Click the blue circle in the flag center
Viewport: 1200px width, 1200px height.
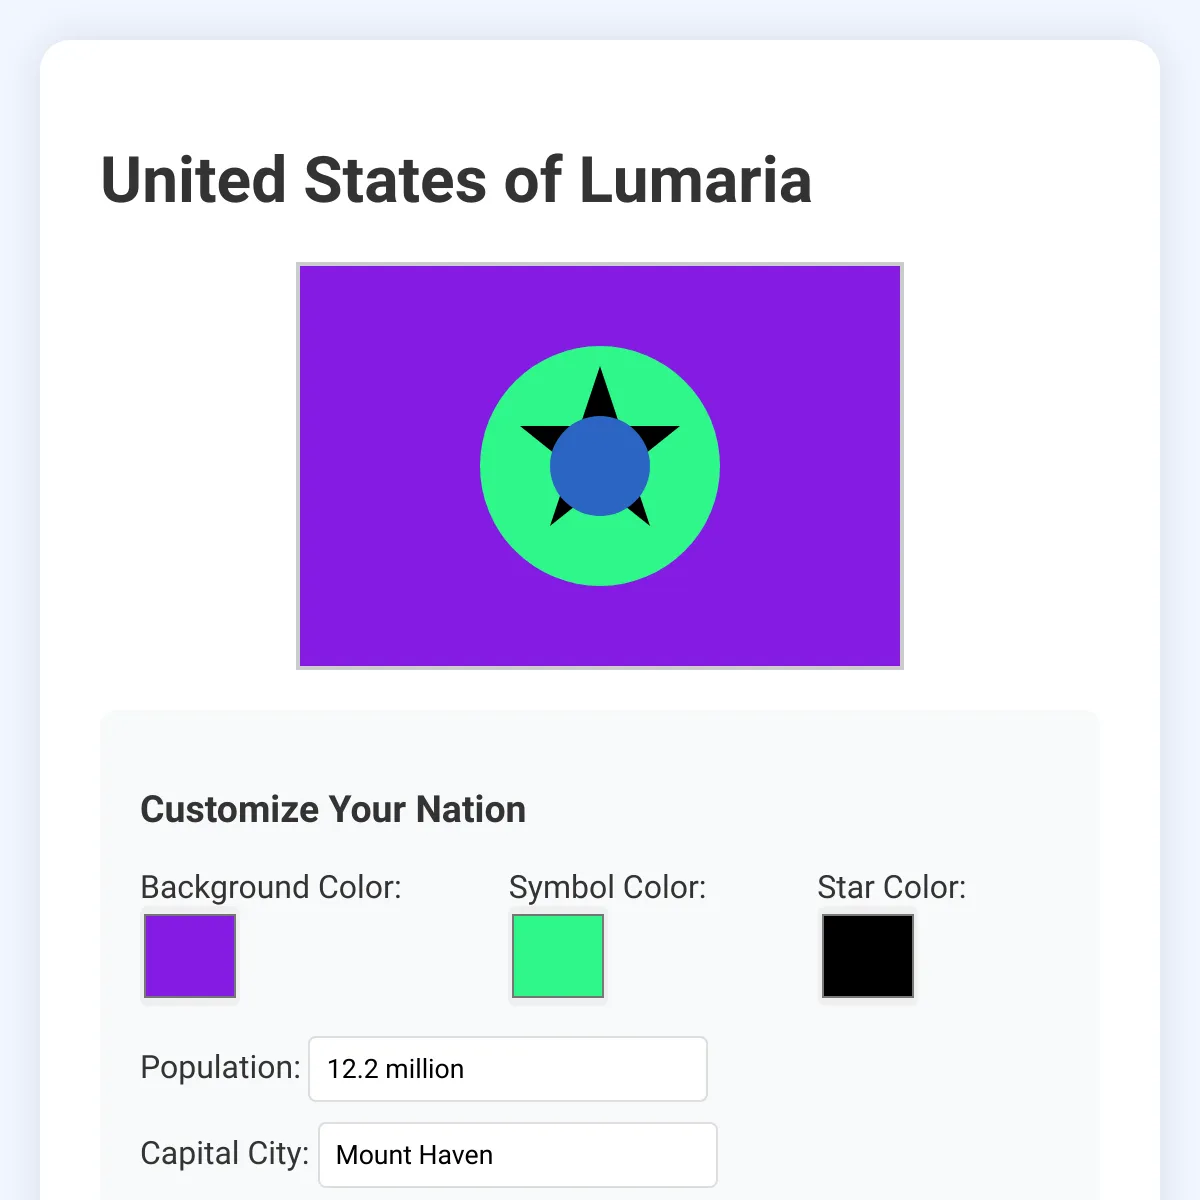pyautogui.click(x=600, y=466)
